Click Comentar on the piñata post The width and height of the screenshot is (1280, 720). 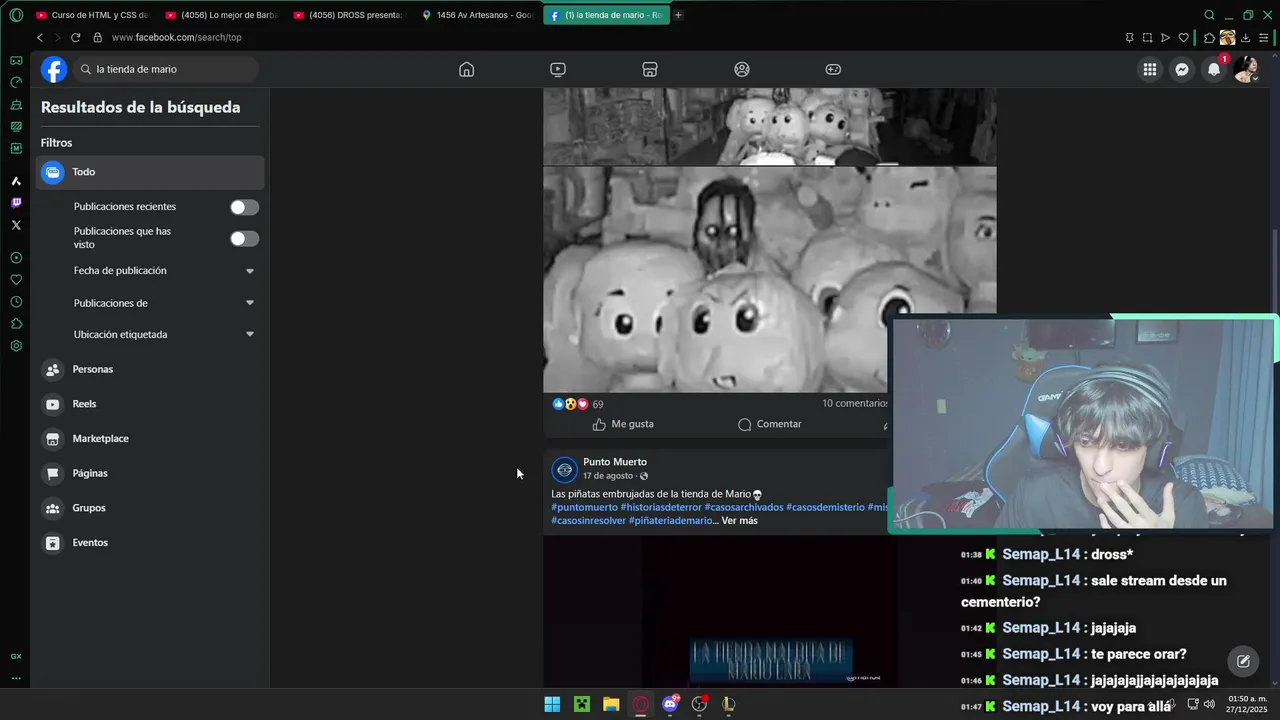tap(770, 424)
